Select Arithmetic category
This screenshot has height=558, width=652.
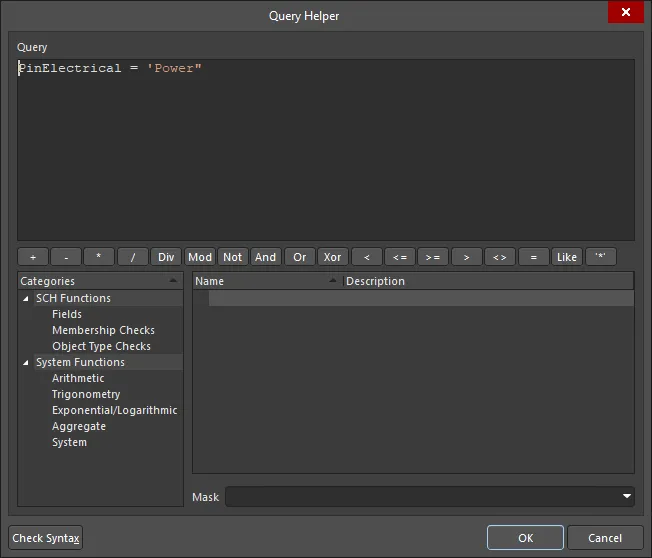click(x=78, y=378)
